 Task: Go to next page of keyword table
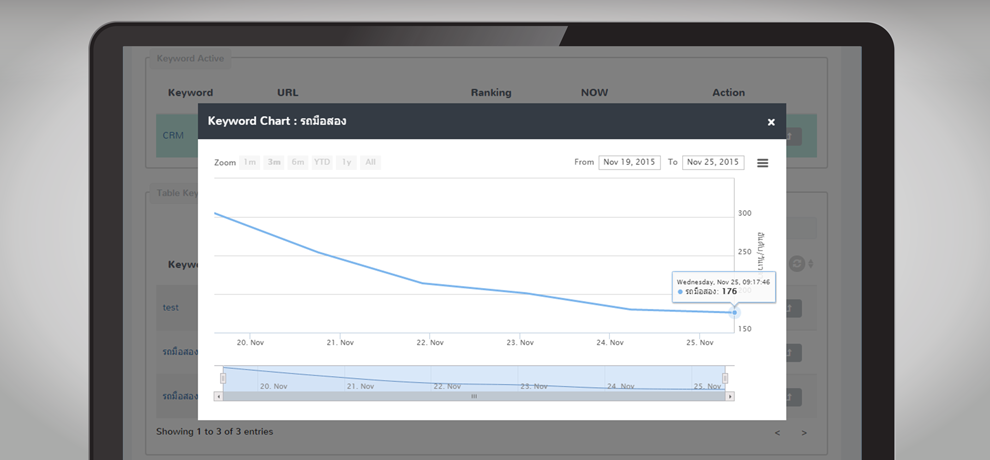coord(804,433)
